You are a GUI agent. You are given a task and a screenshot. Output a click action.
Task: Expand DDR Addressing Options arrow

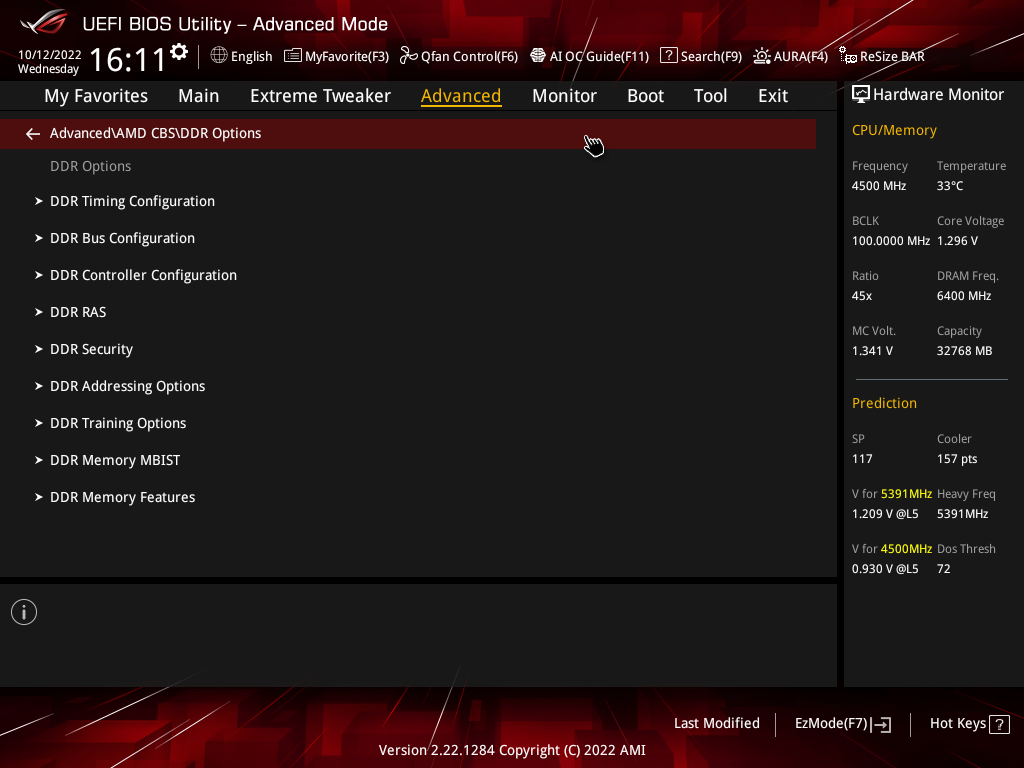pos(39,386)
